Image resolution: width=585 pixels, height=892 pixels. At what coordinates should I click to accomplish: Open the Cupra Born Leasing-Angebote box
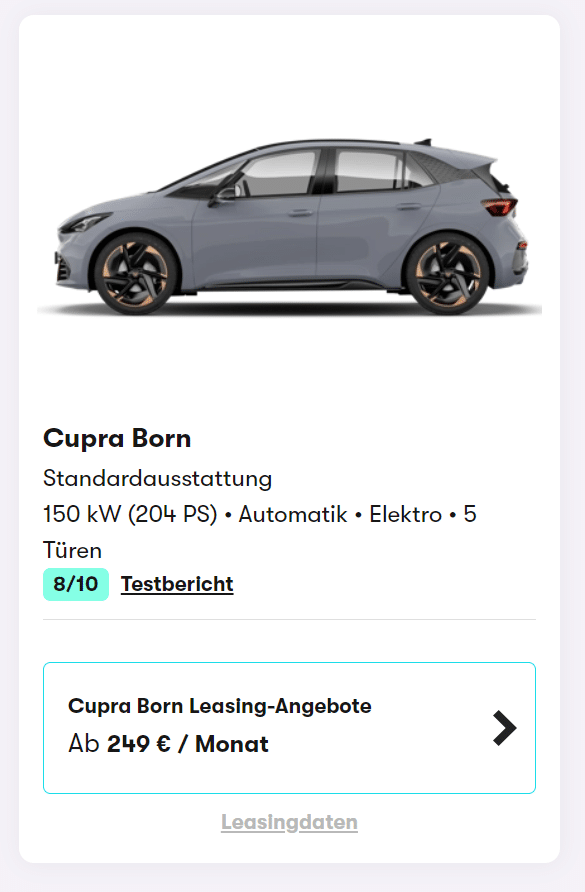click(289, 728)
